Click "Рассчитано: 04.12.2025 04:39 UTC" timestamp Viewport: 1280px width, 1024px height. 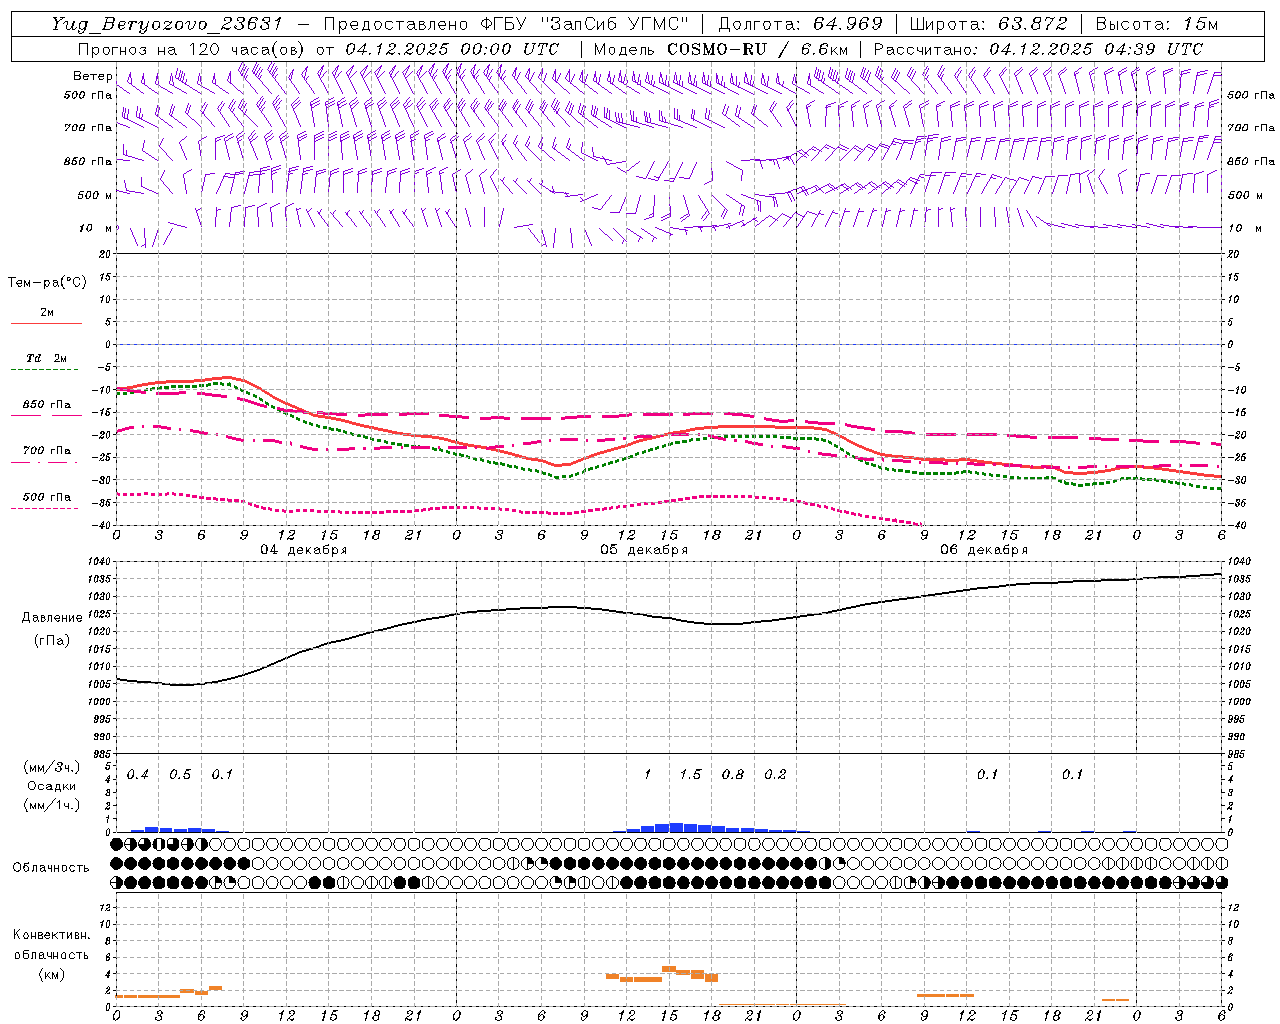(1038, 49)
